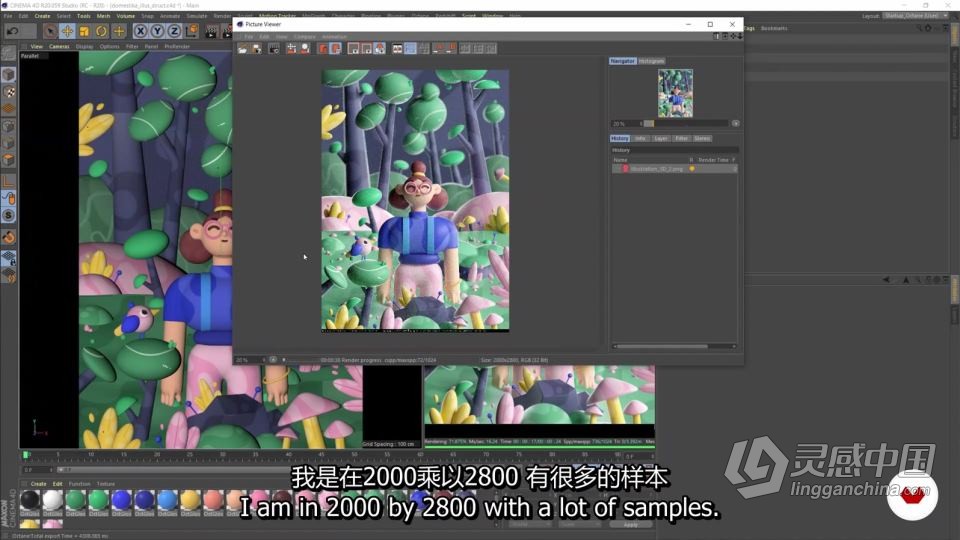Click the greyed grid icon after the blue one
960x540 pixels.
click(x=424, y=48)
